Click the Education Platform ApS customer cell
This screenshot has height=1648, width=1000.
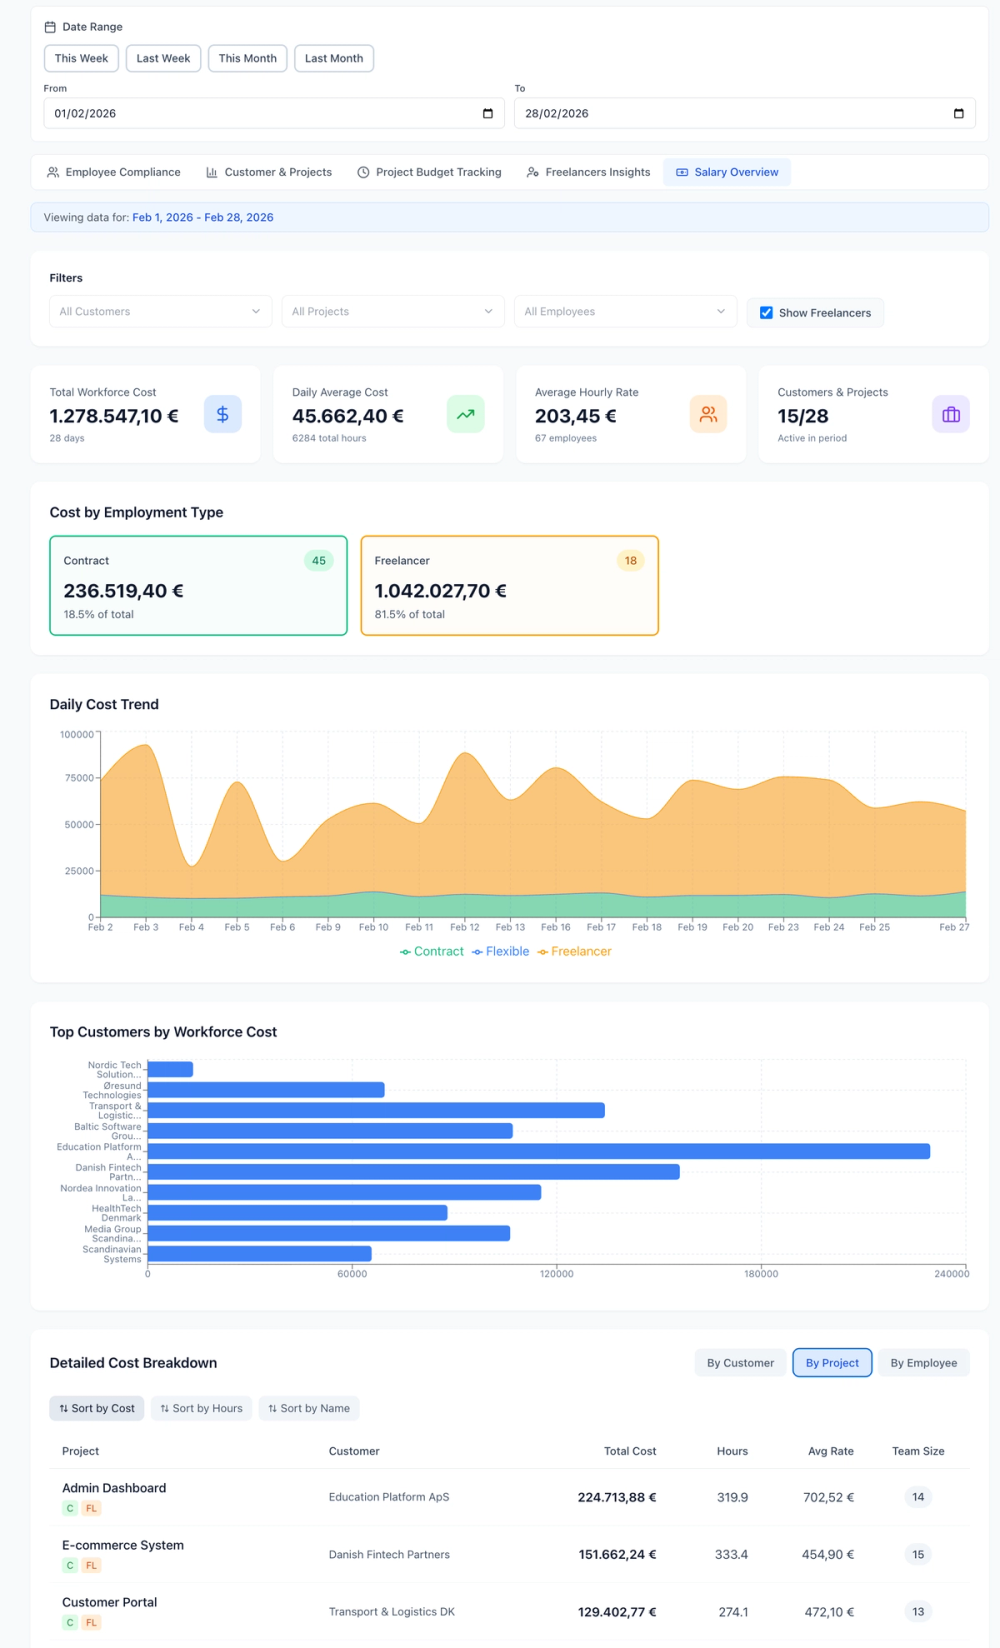pos(389,1497)
